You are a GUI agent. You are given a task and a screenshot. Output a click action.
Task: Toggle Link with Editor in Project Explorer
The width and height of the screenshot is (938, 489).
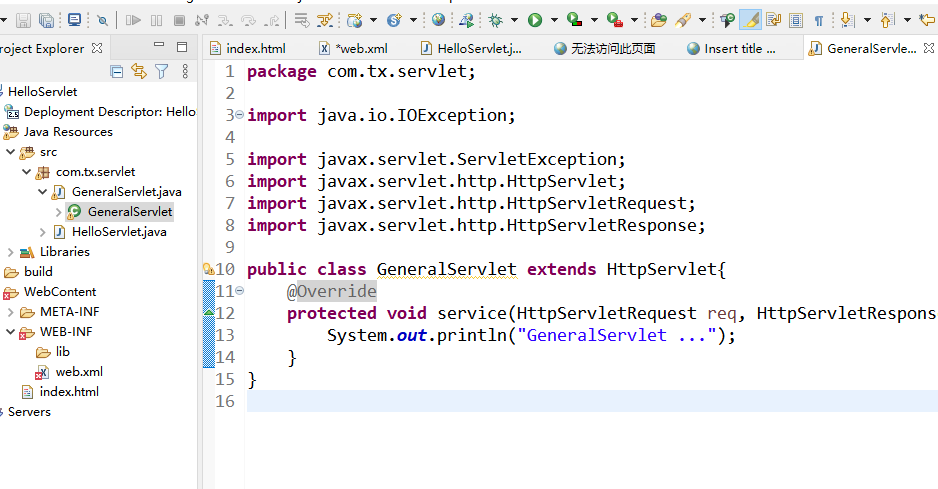click(139, 72)
